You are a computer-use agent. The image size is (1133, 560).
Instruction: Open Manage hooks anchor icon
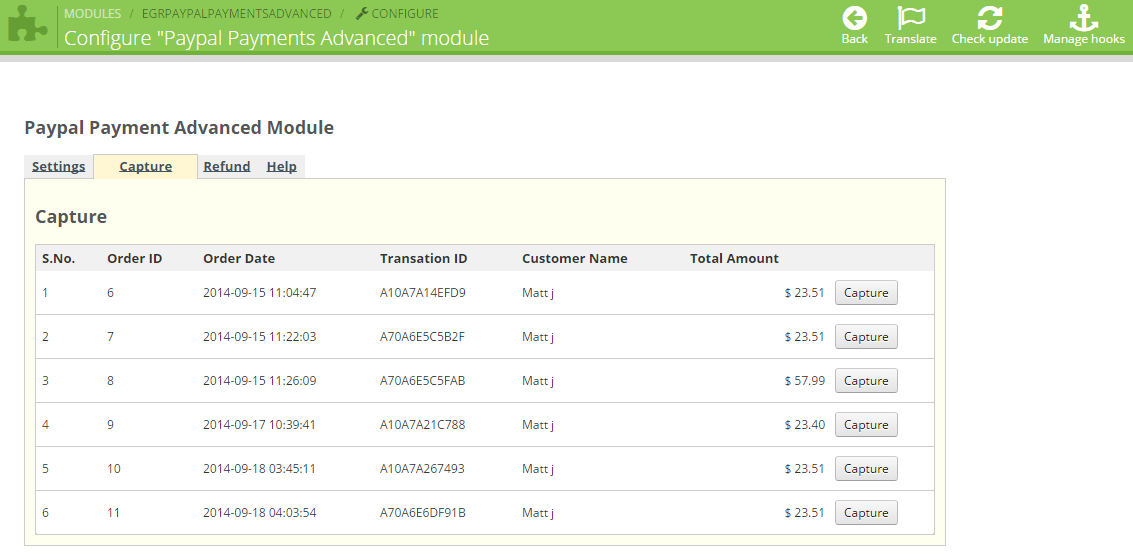(x=1083, y=18)
